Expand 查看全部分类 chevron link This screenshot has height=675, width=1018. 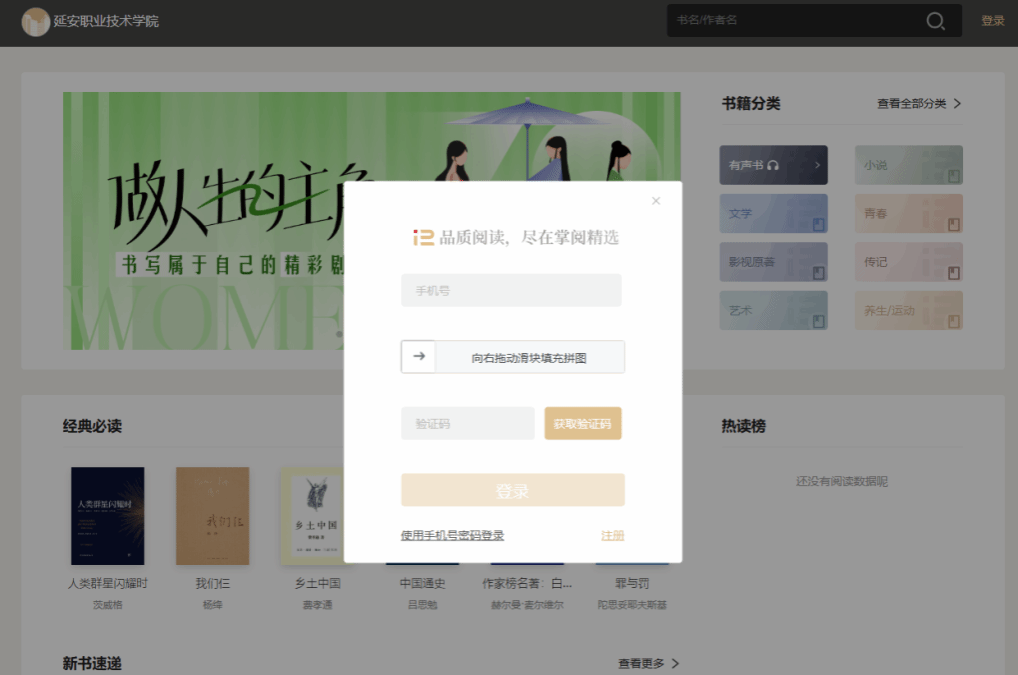pos(918,103)
